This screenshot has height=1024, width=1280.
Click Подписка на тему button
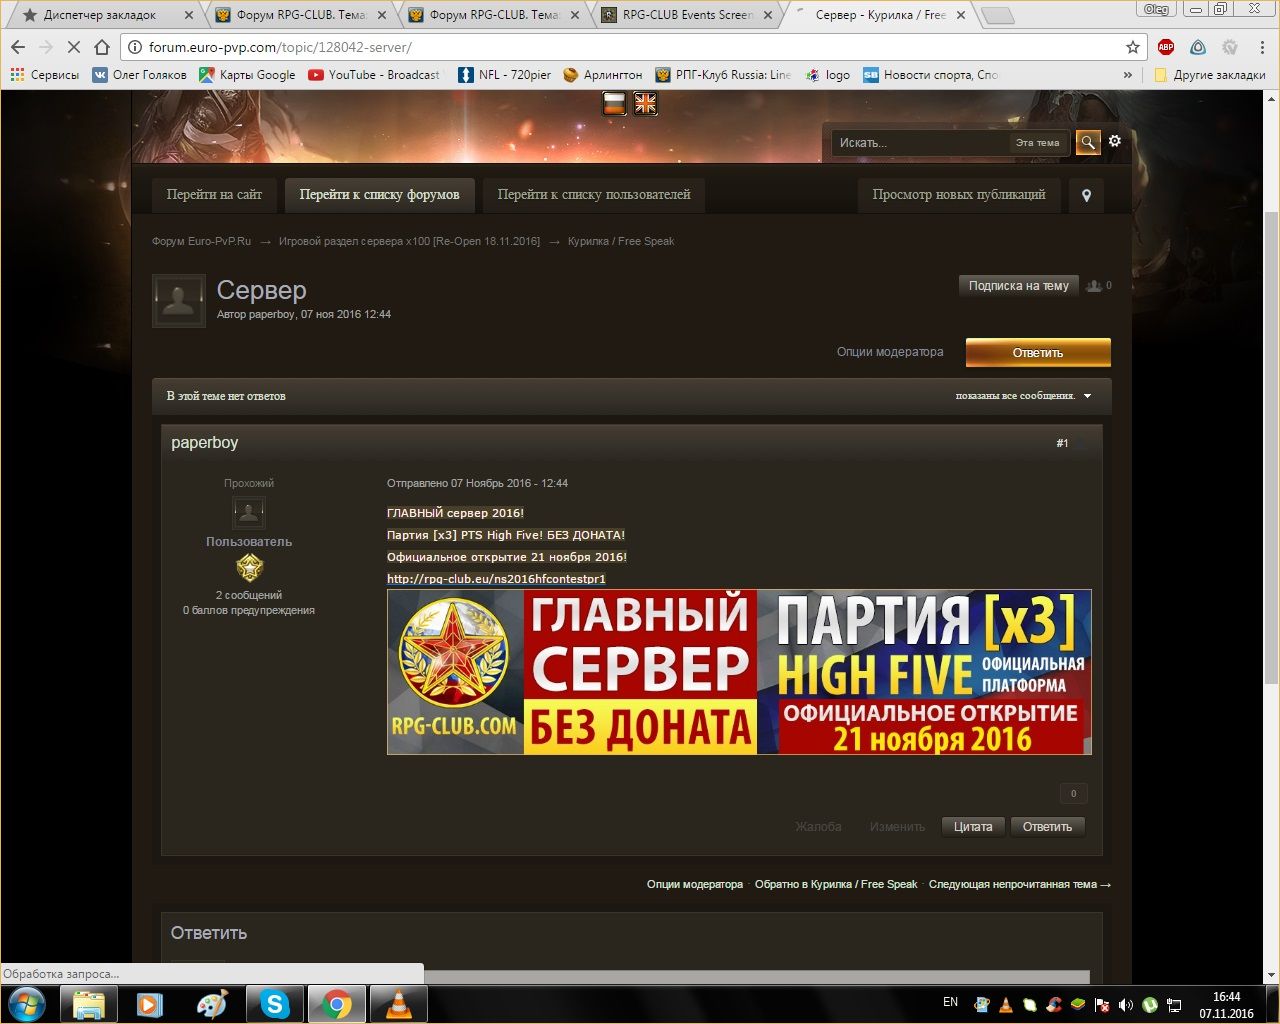click(1019, 286)
